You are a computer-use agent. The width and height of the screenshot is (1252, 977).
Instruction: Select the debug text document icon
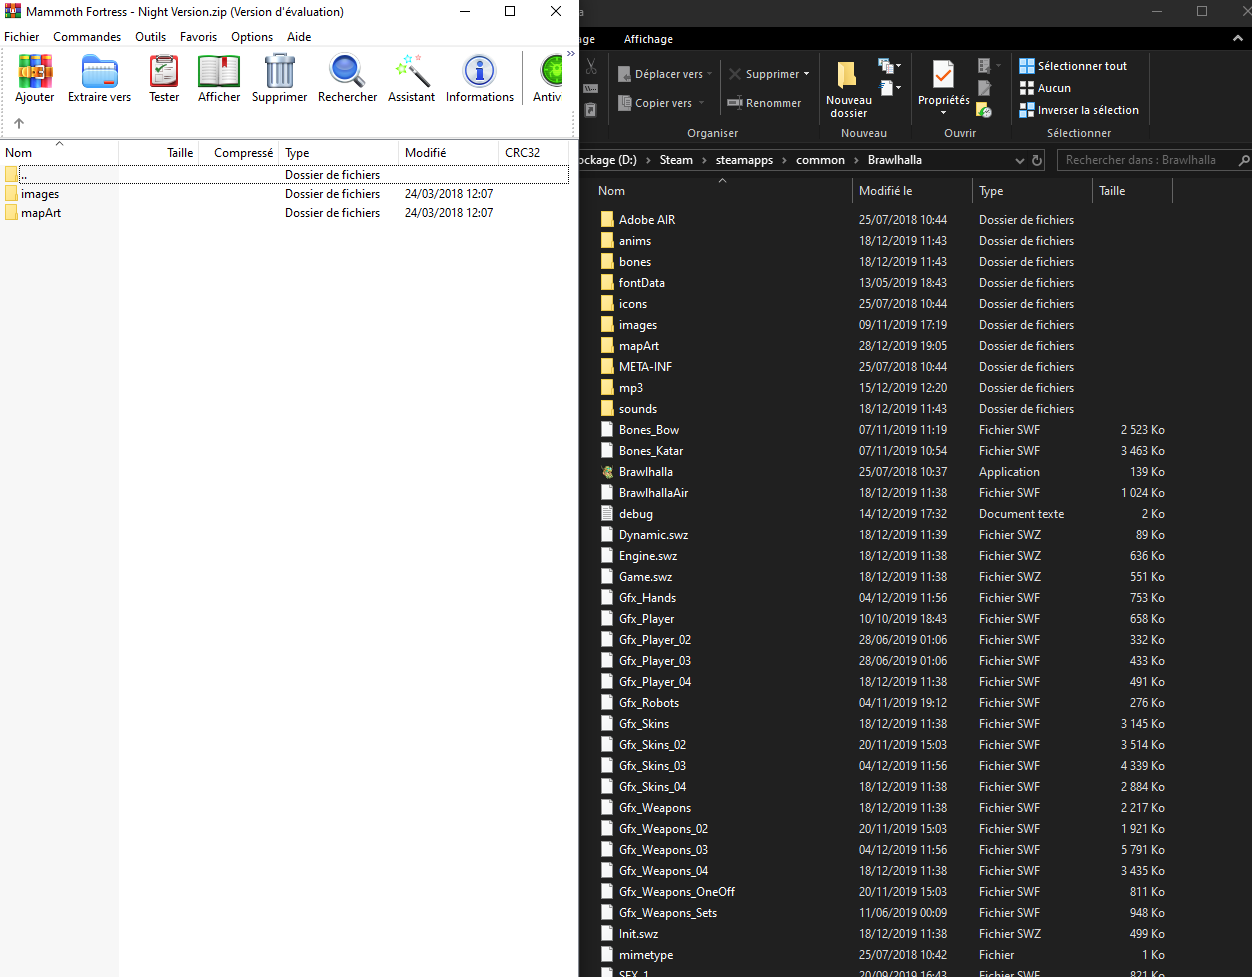point(607,514)
